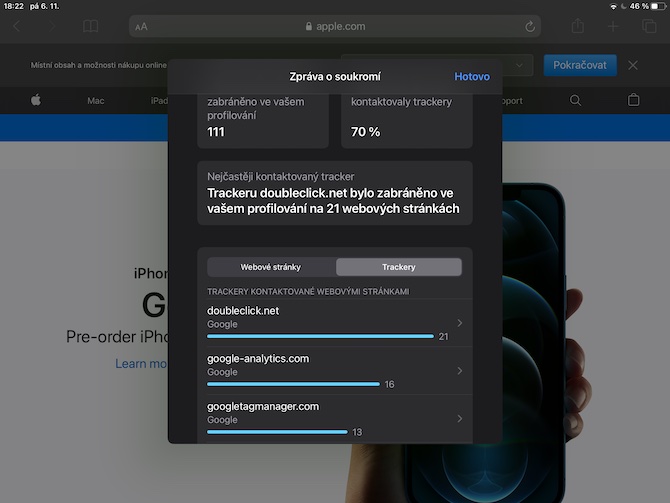Click the Wi-Fi icon in status bar
Viewport: 670px width, 503px height.
click(x=613, y=6)
